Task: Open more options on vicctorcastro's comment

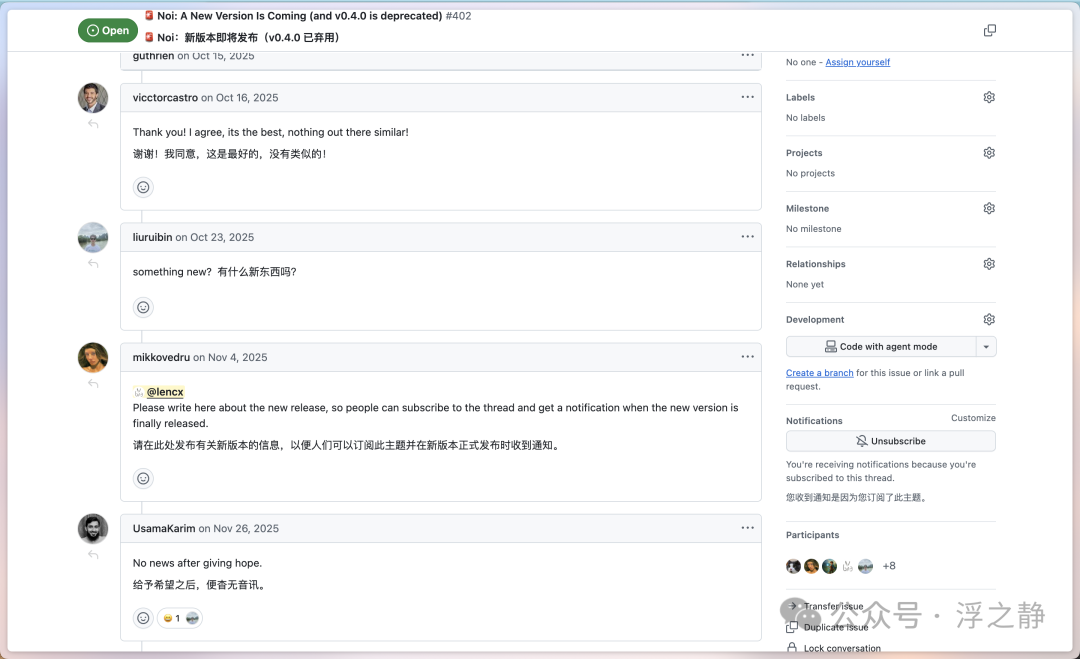Action: coord(747,97)
